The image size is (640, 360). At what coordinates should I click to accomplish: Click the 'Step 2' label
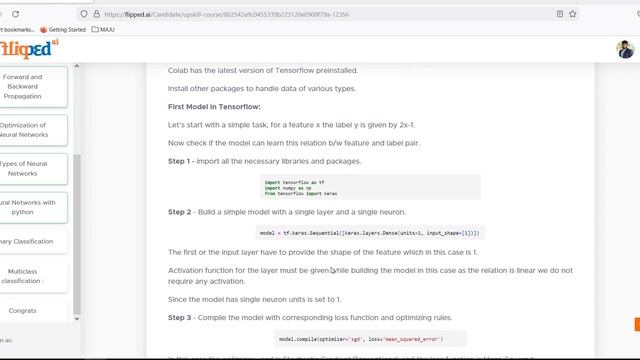tap(180, 212)
